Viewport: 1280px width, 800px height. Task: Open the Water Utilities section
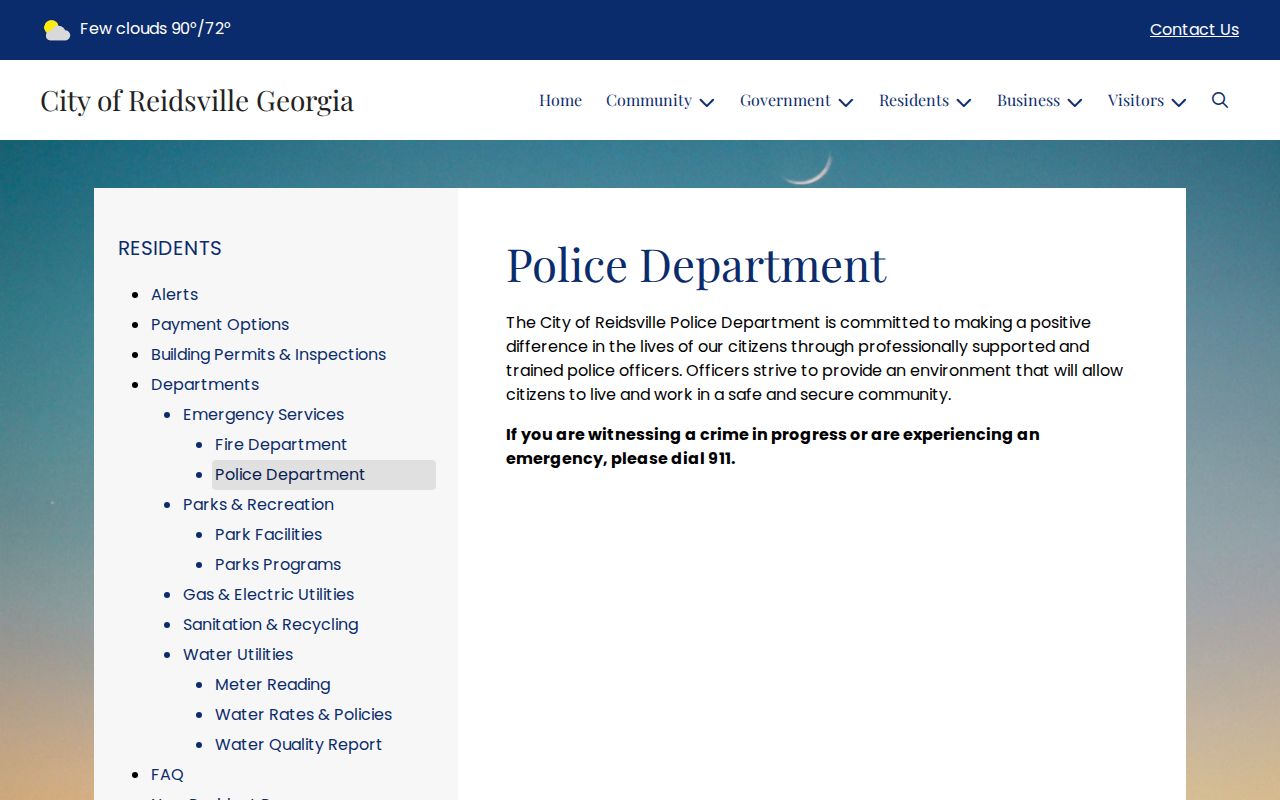(x=238, y=654)
